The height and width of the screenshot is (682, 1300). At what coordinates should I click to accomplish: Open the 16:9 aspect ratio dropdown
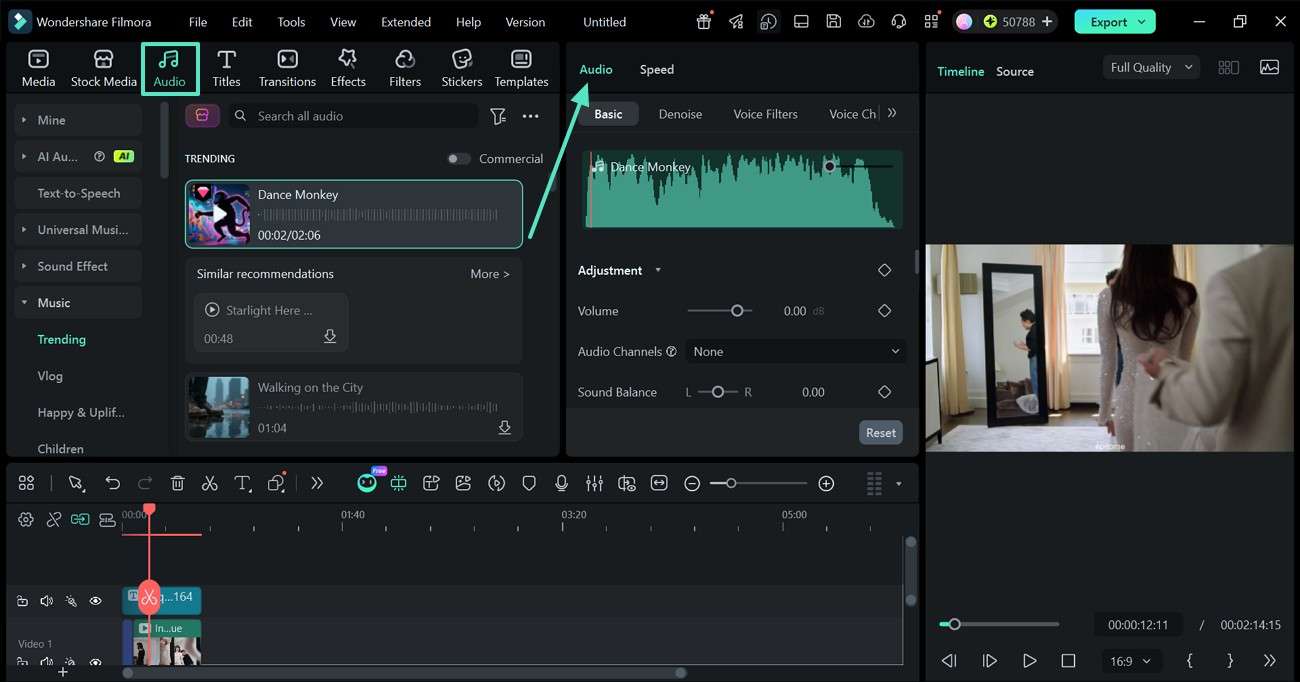coord(1130,661)
